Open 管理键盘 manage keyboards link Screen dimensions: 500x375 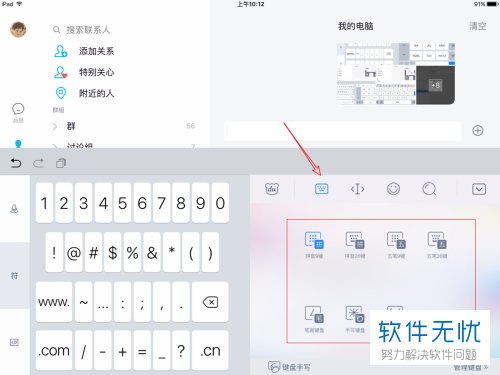pyautogui.click(x=471, y=368)
